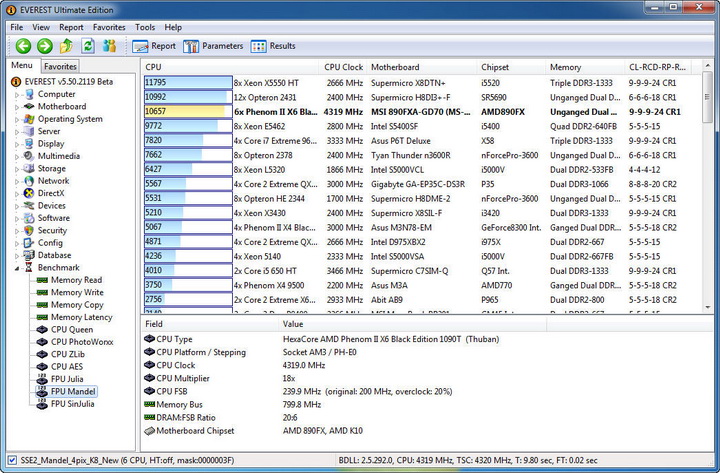Open the View menu
This screenshot has height=473, width=720.
click(41, 28)
